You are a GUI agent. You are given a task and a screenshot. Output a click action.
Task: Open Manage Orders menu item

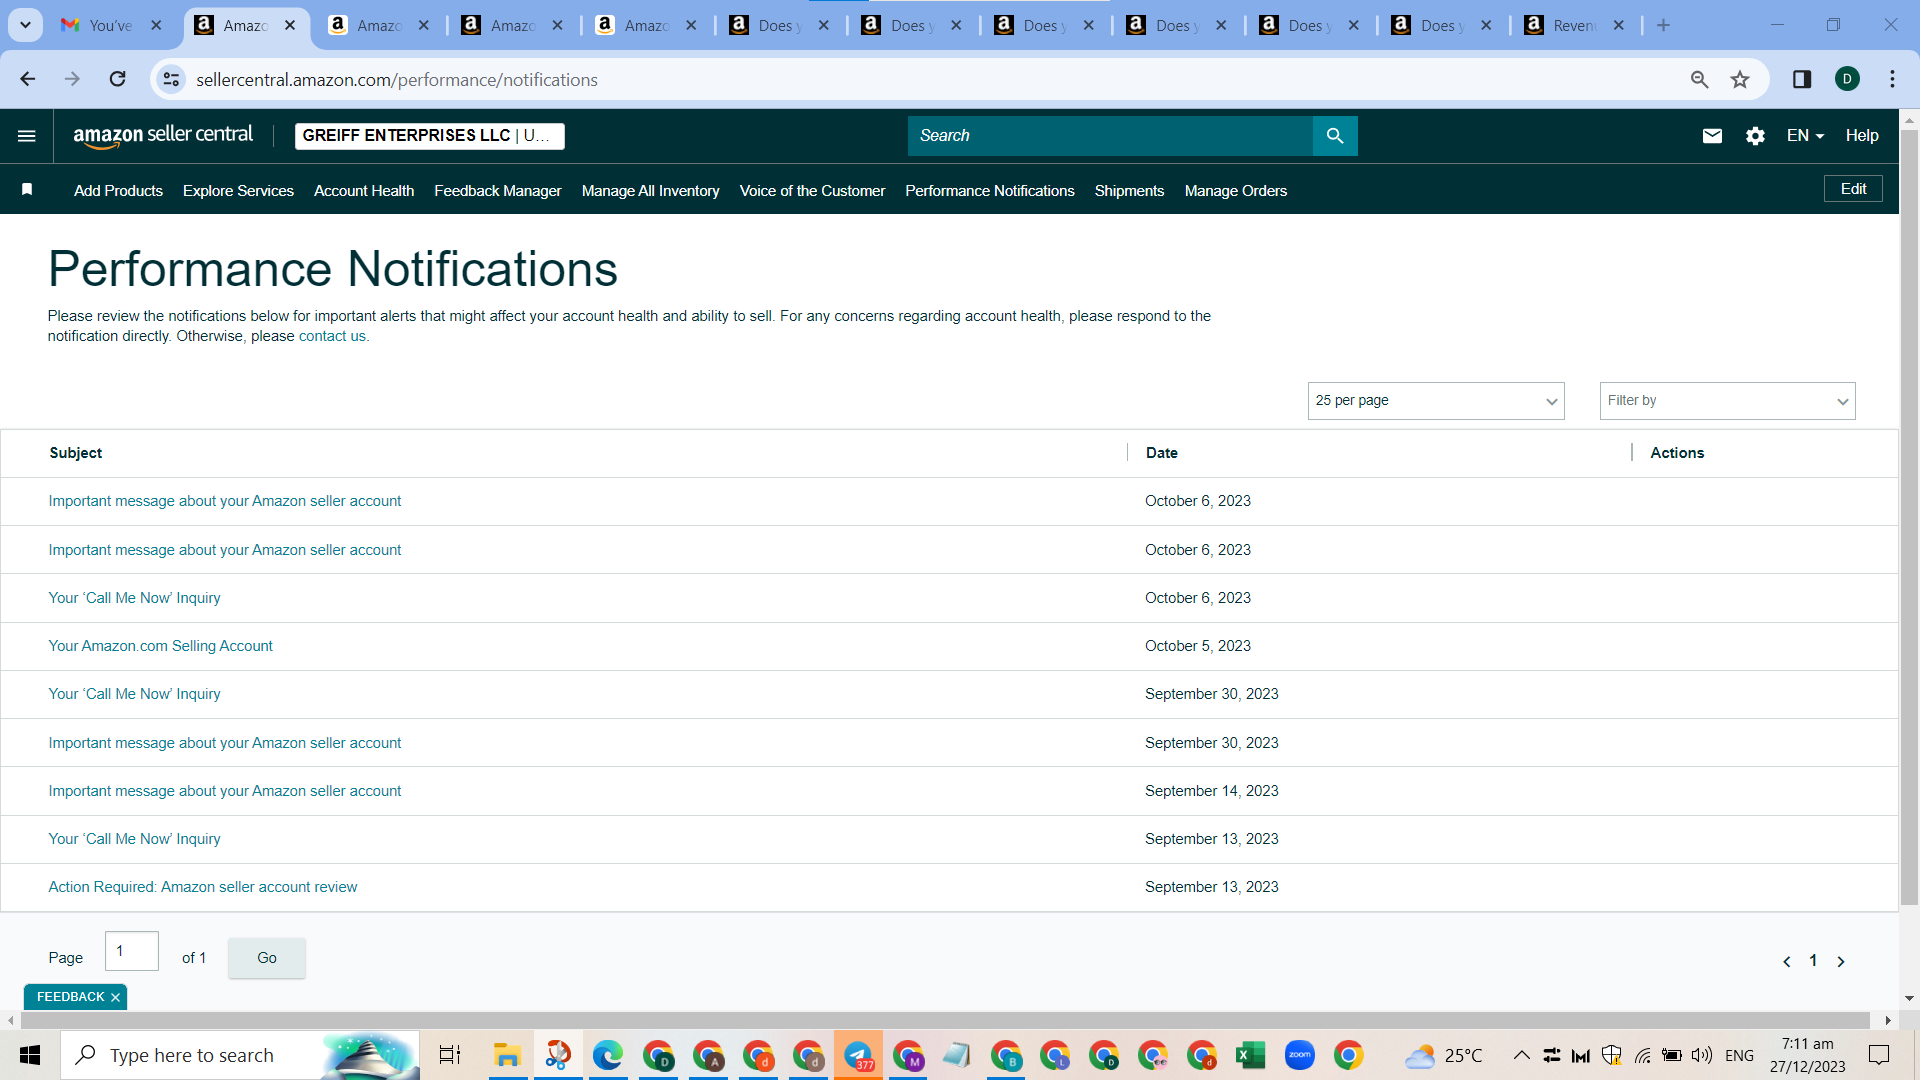click(x=1236, y=191)
